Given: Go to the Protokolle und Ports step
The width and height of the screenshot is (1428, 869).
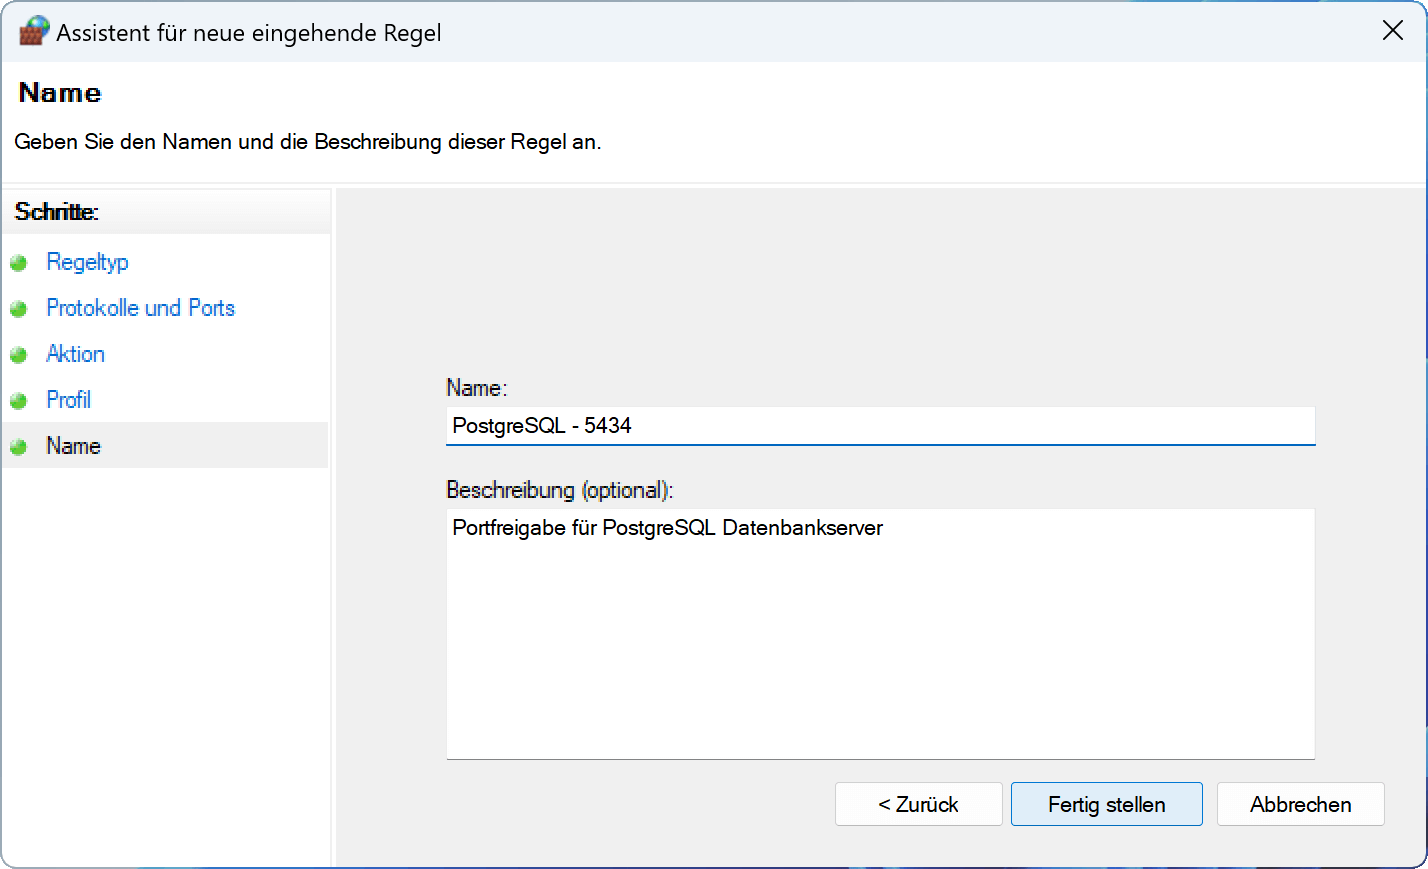Looking at the screenshot, I should tap(140, 308).
